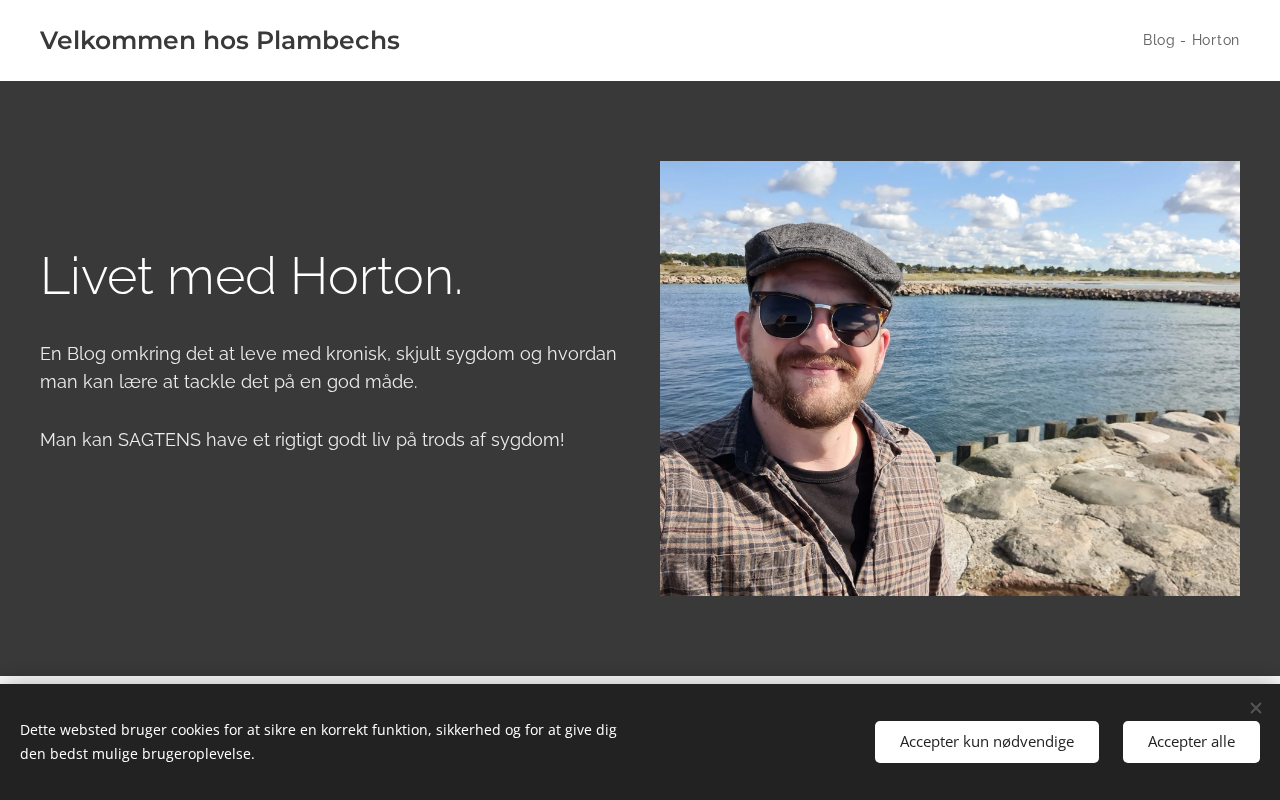Click the cookie notice text "Dette websted bruger cookies"
Viewport: 1280px width, 800px height.
click(318, 742)
